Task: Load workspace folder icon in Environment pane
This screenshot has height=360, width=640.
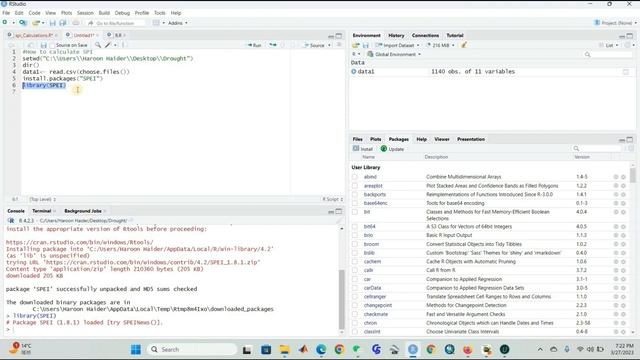Action: pyautogui.click(x=356, y=45)
